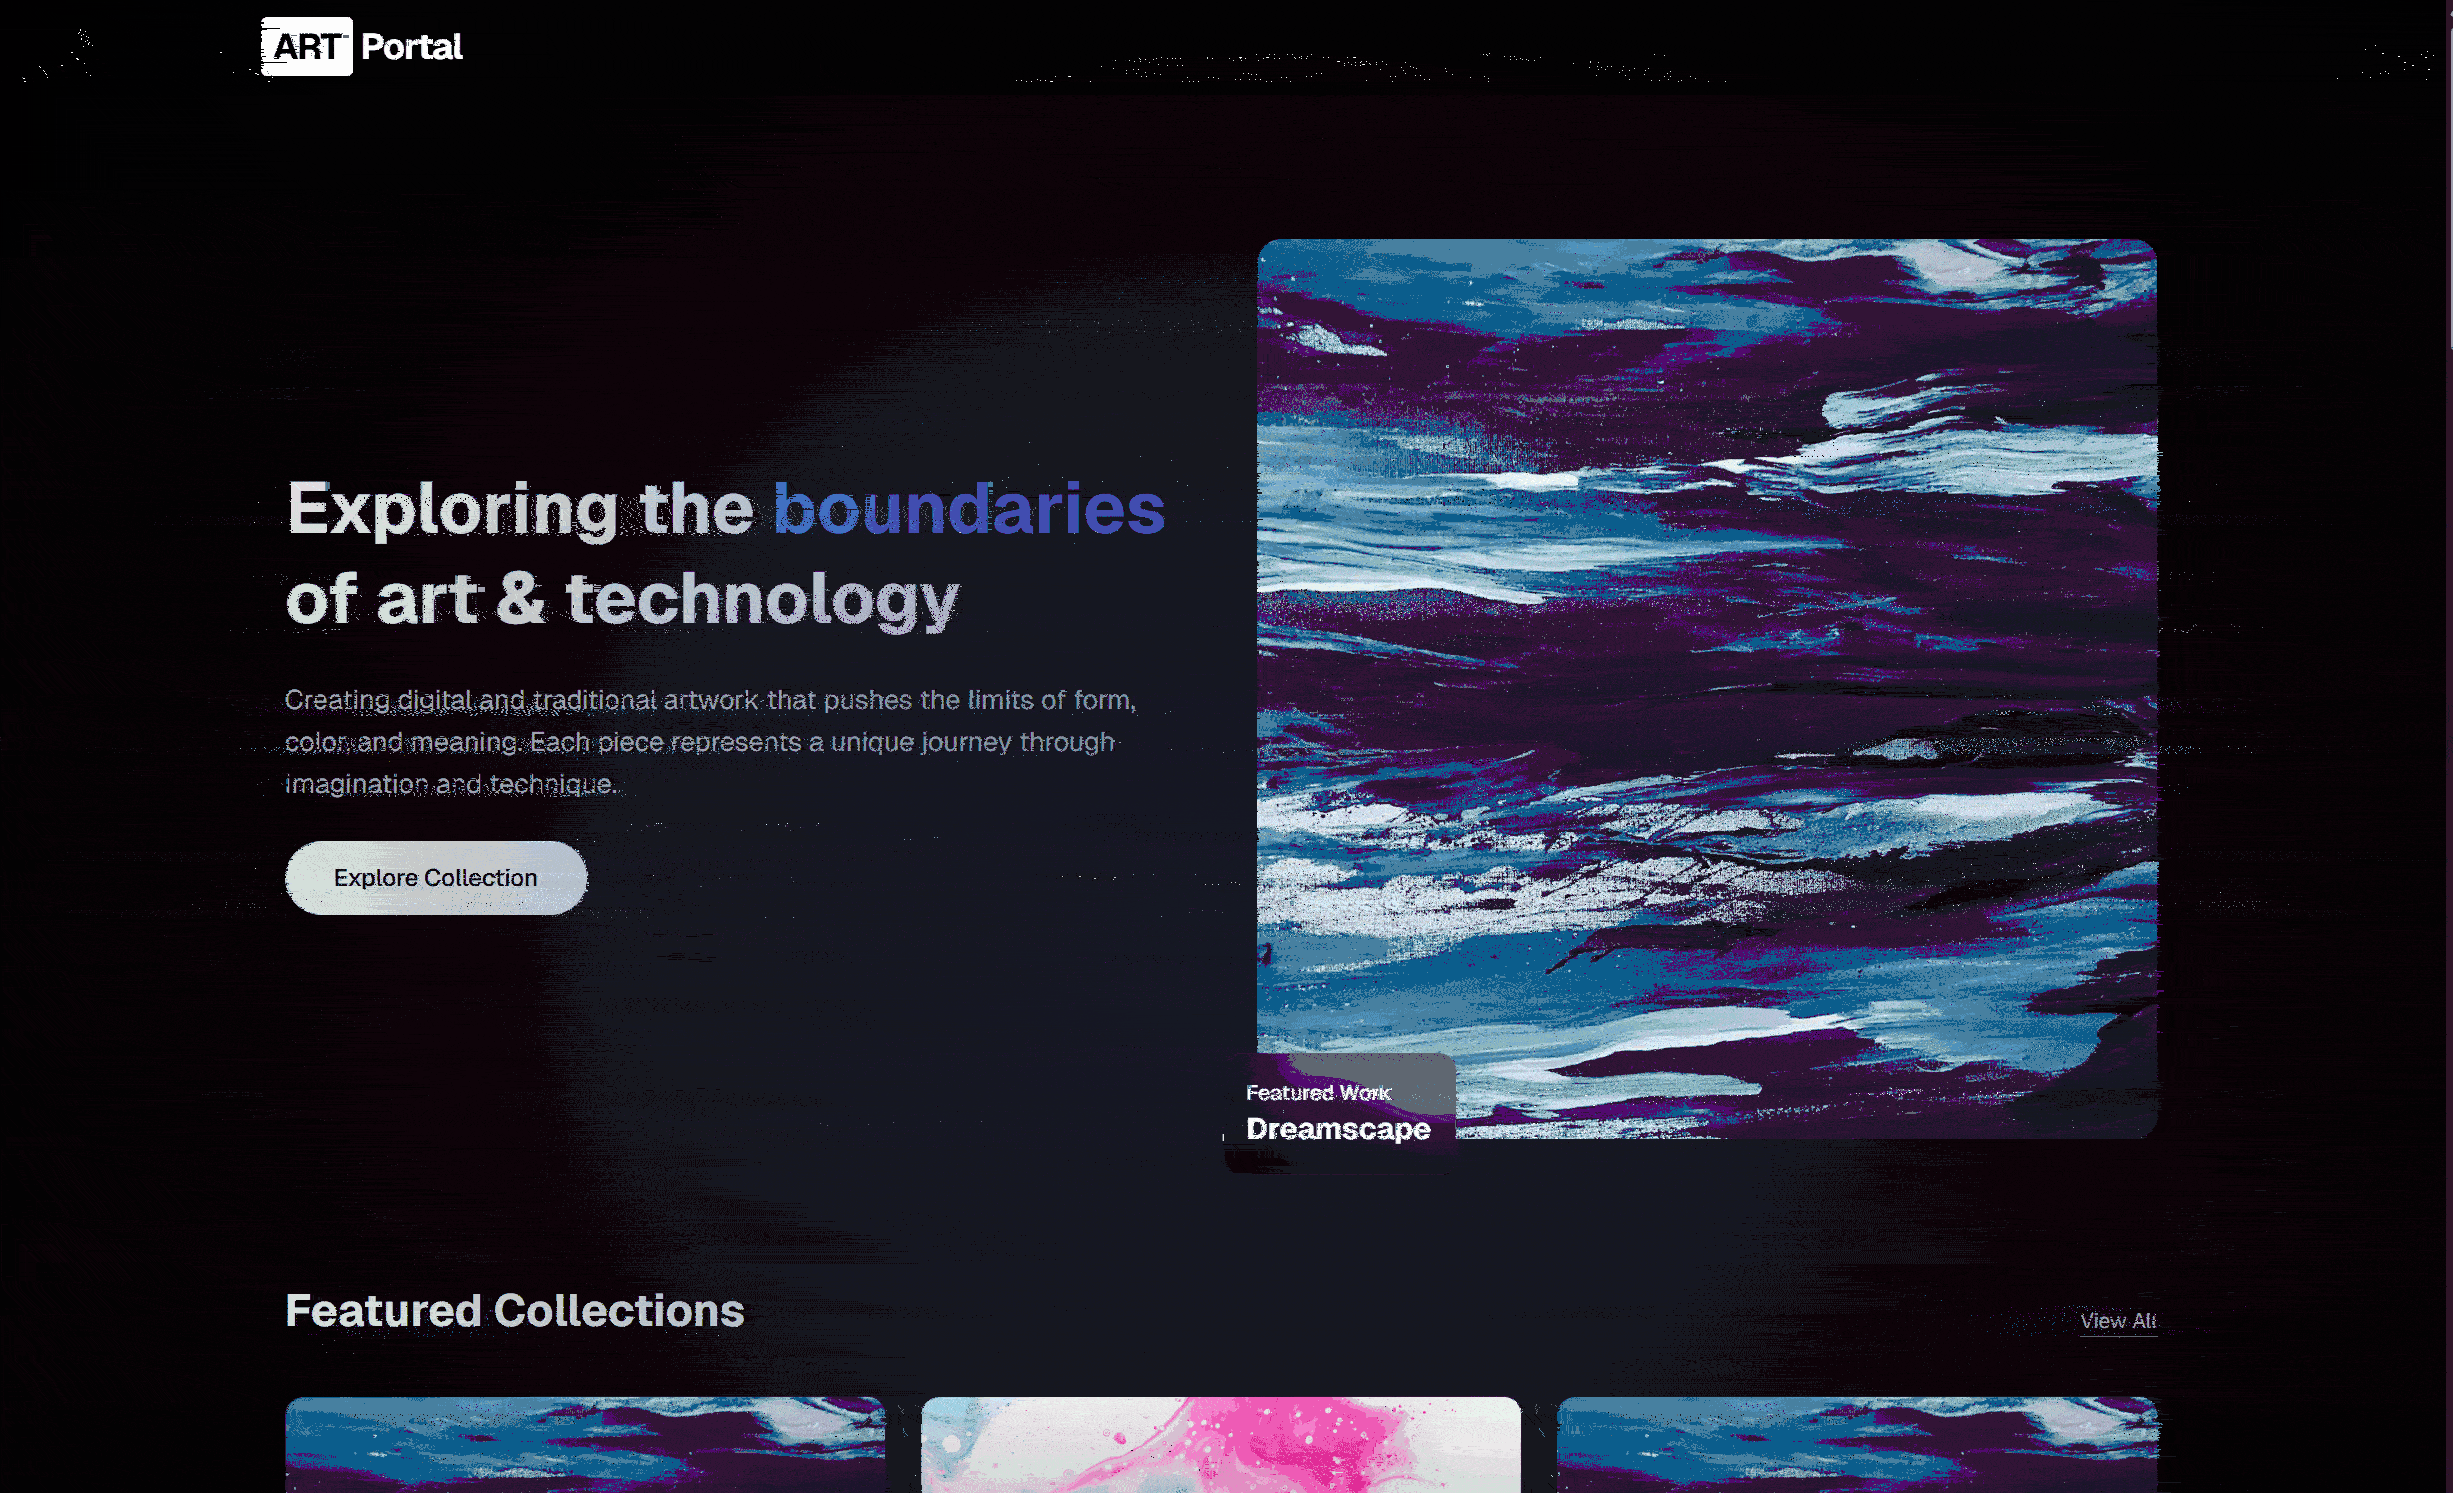The height and width of the screenshot is (1493, 2453).
Task: Click the 'Creating digital and traditional artwork' line
Action: (x=710, y=700)
